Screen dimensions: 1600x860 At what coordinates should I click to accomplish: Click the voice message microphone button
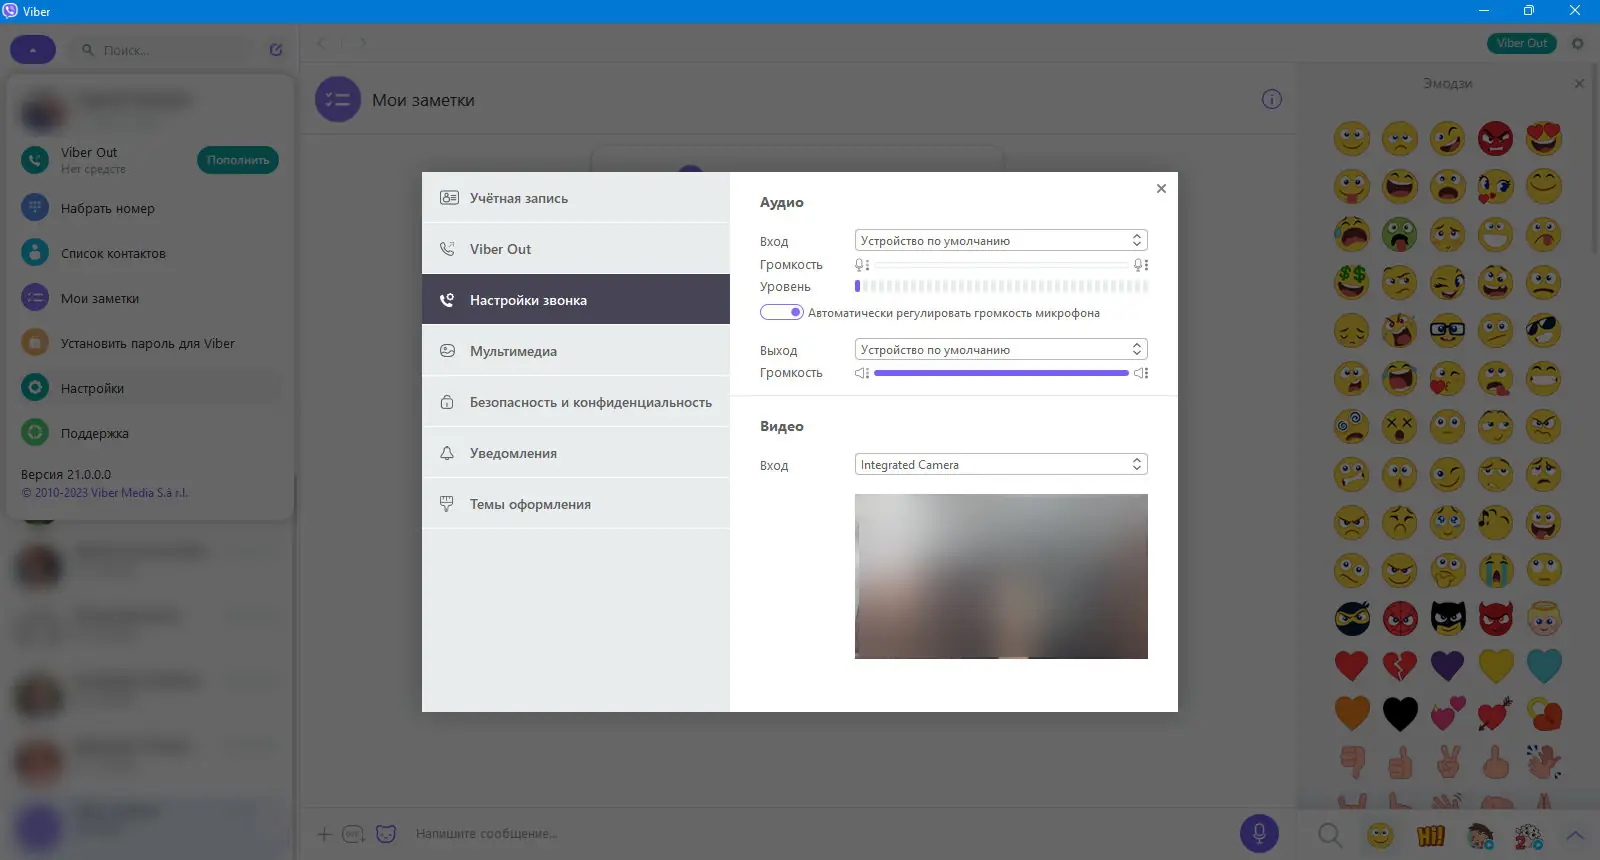(1259, 833)
